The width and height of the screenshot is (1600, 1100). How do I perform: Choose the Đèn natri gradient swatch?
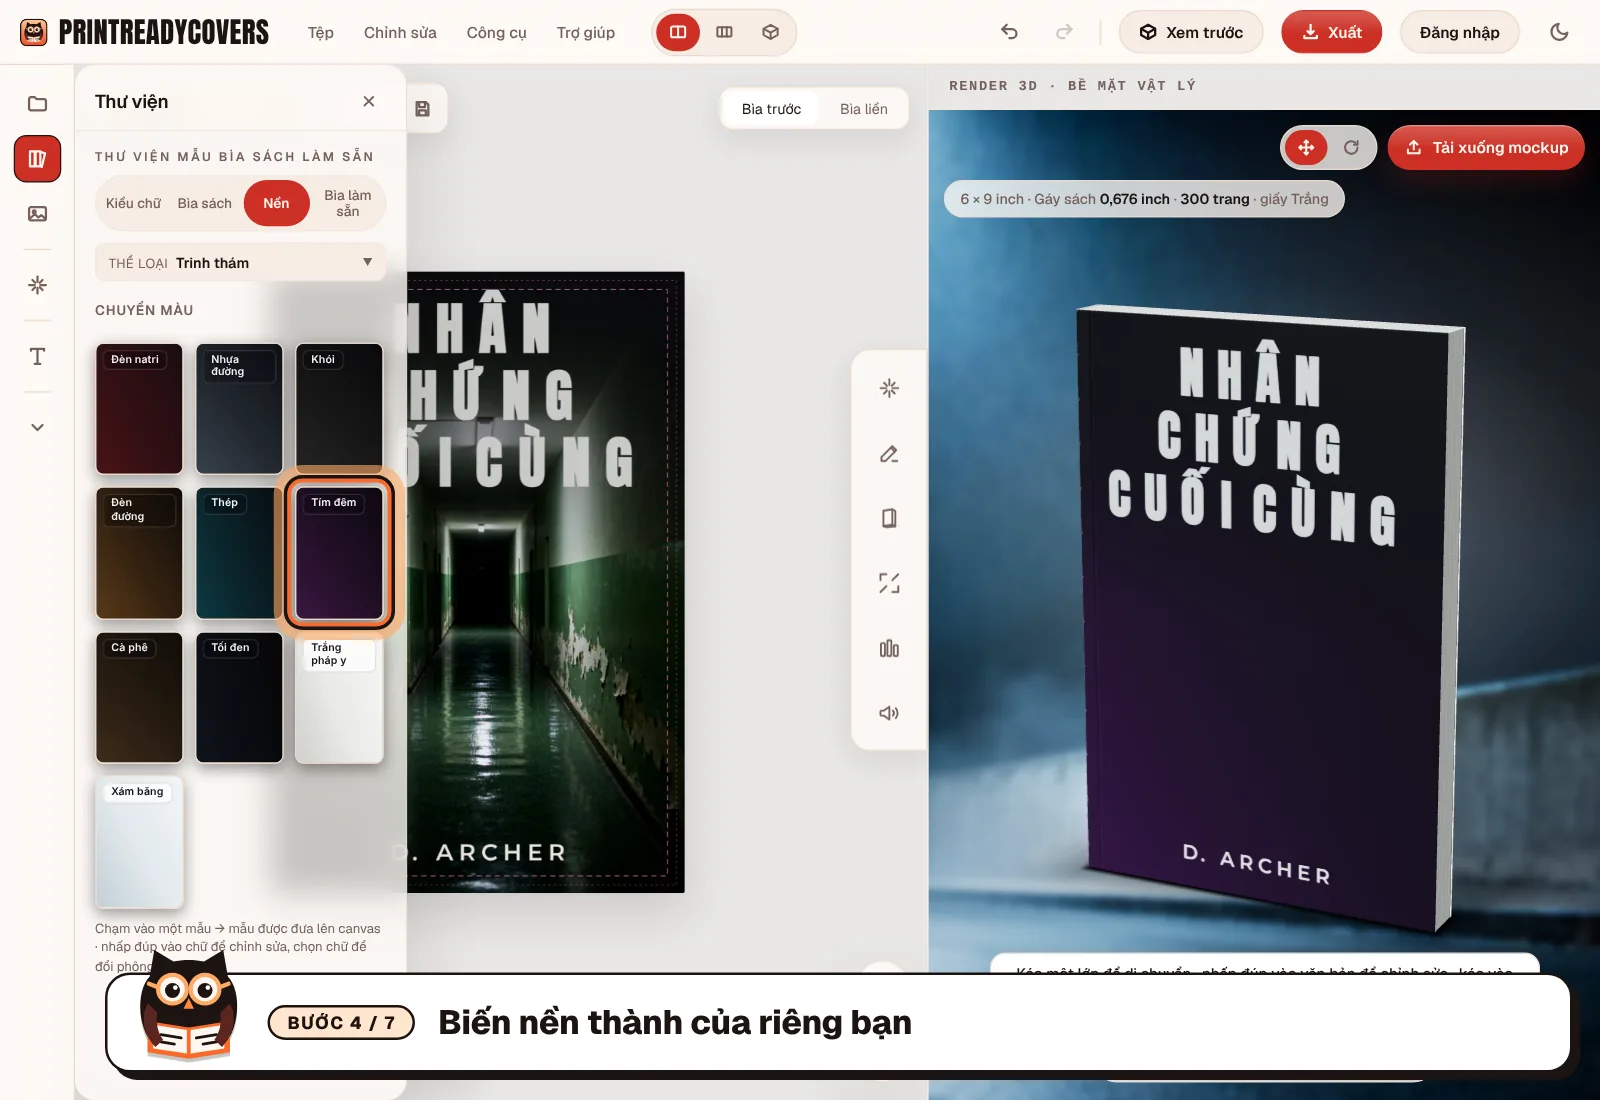coord(139,408)
